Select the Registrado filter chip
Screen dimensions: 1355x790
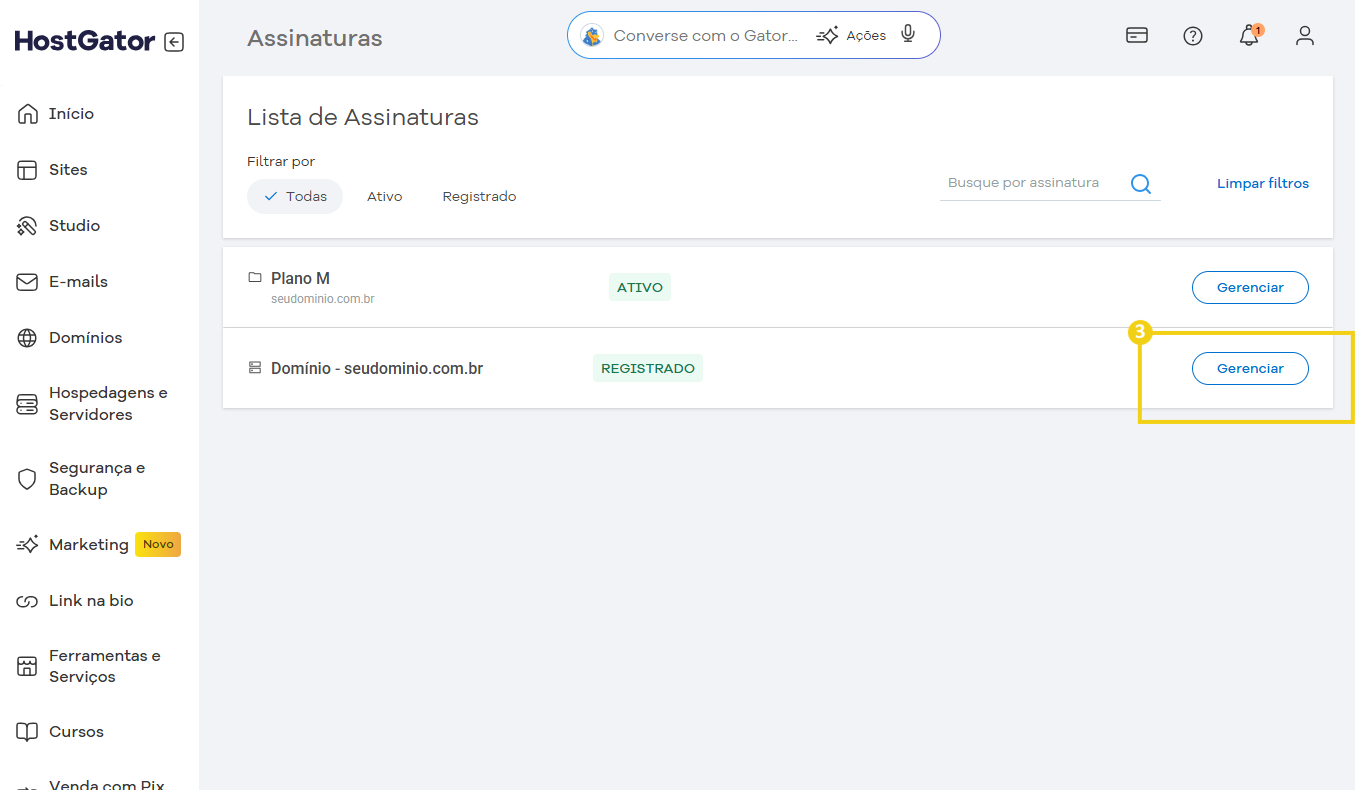(x=479, y=197)
